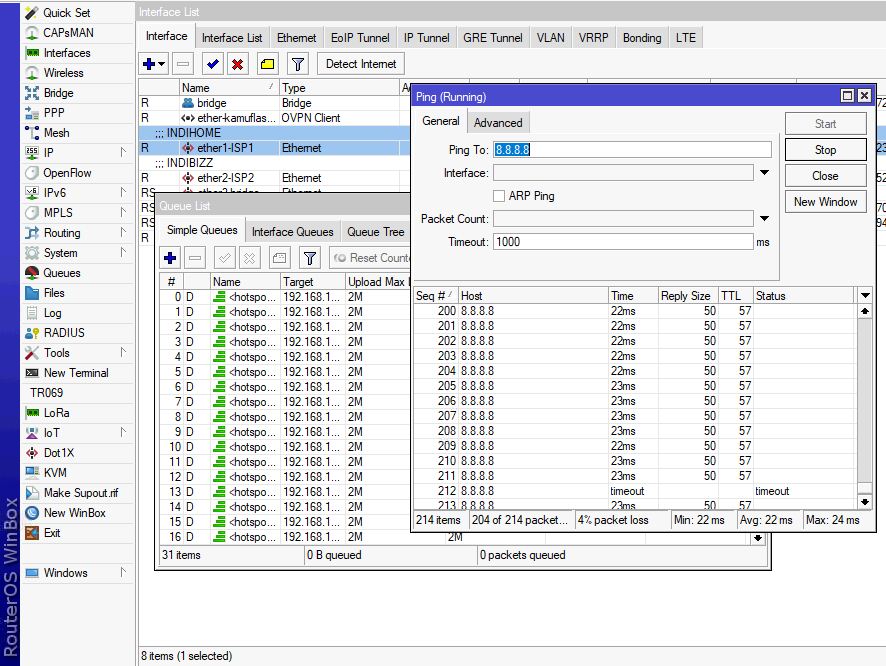The height and width of the screenshot is (666, 886).
Task: Add comment with yellow note icon in Interface List
Action: coord(268,64)
